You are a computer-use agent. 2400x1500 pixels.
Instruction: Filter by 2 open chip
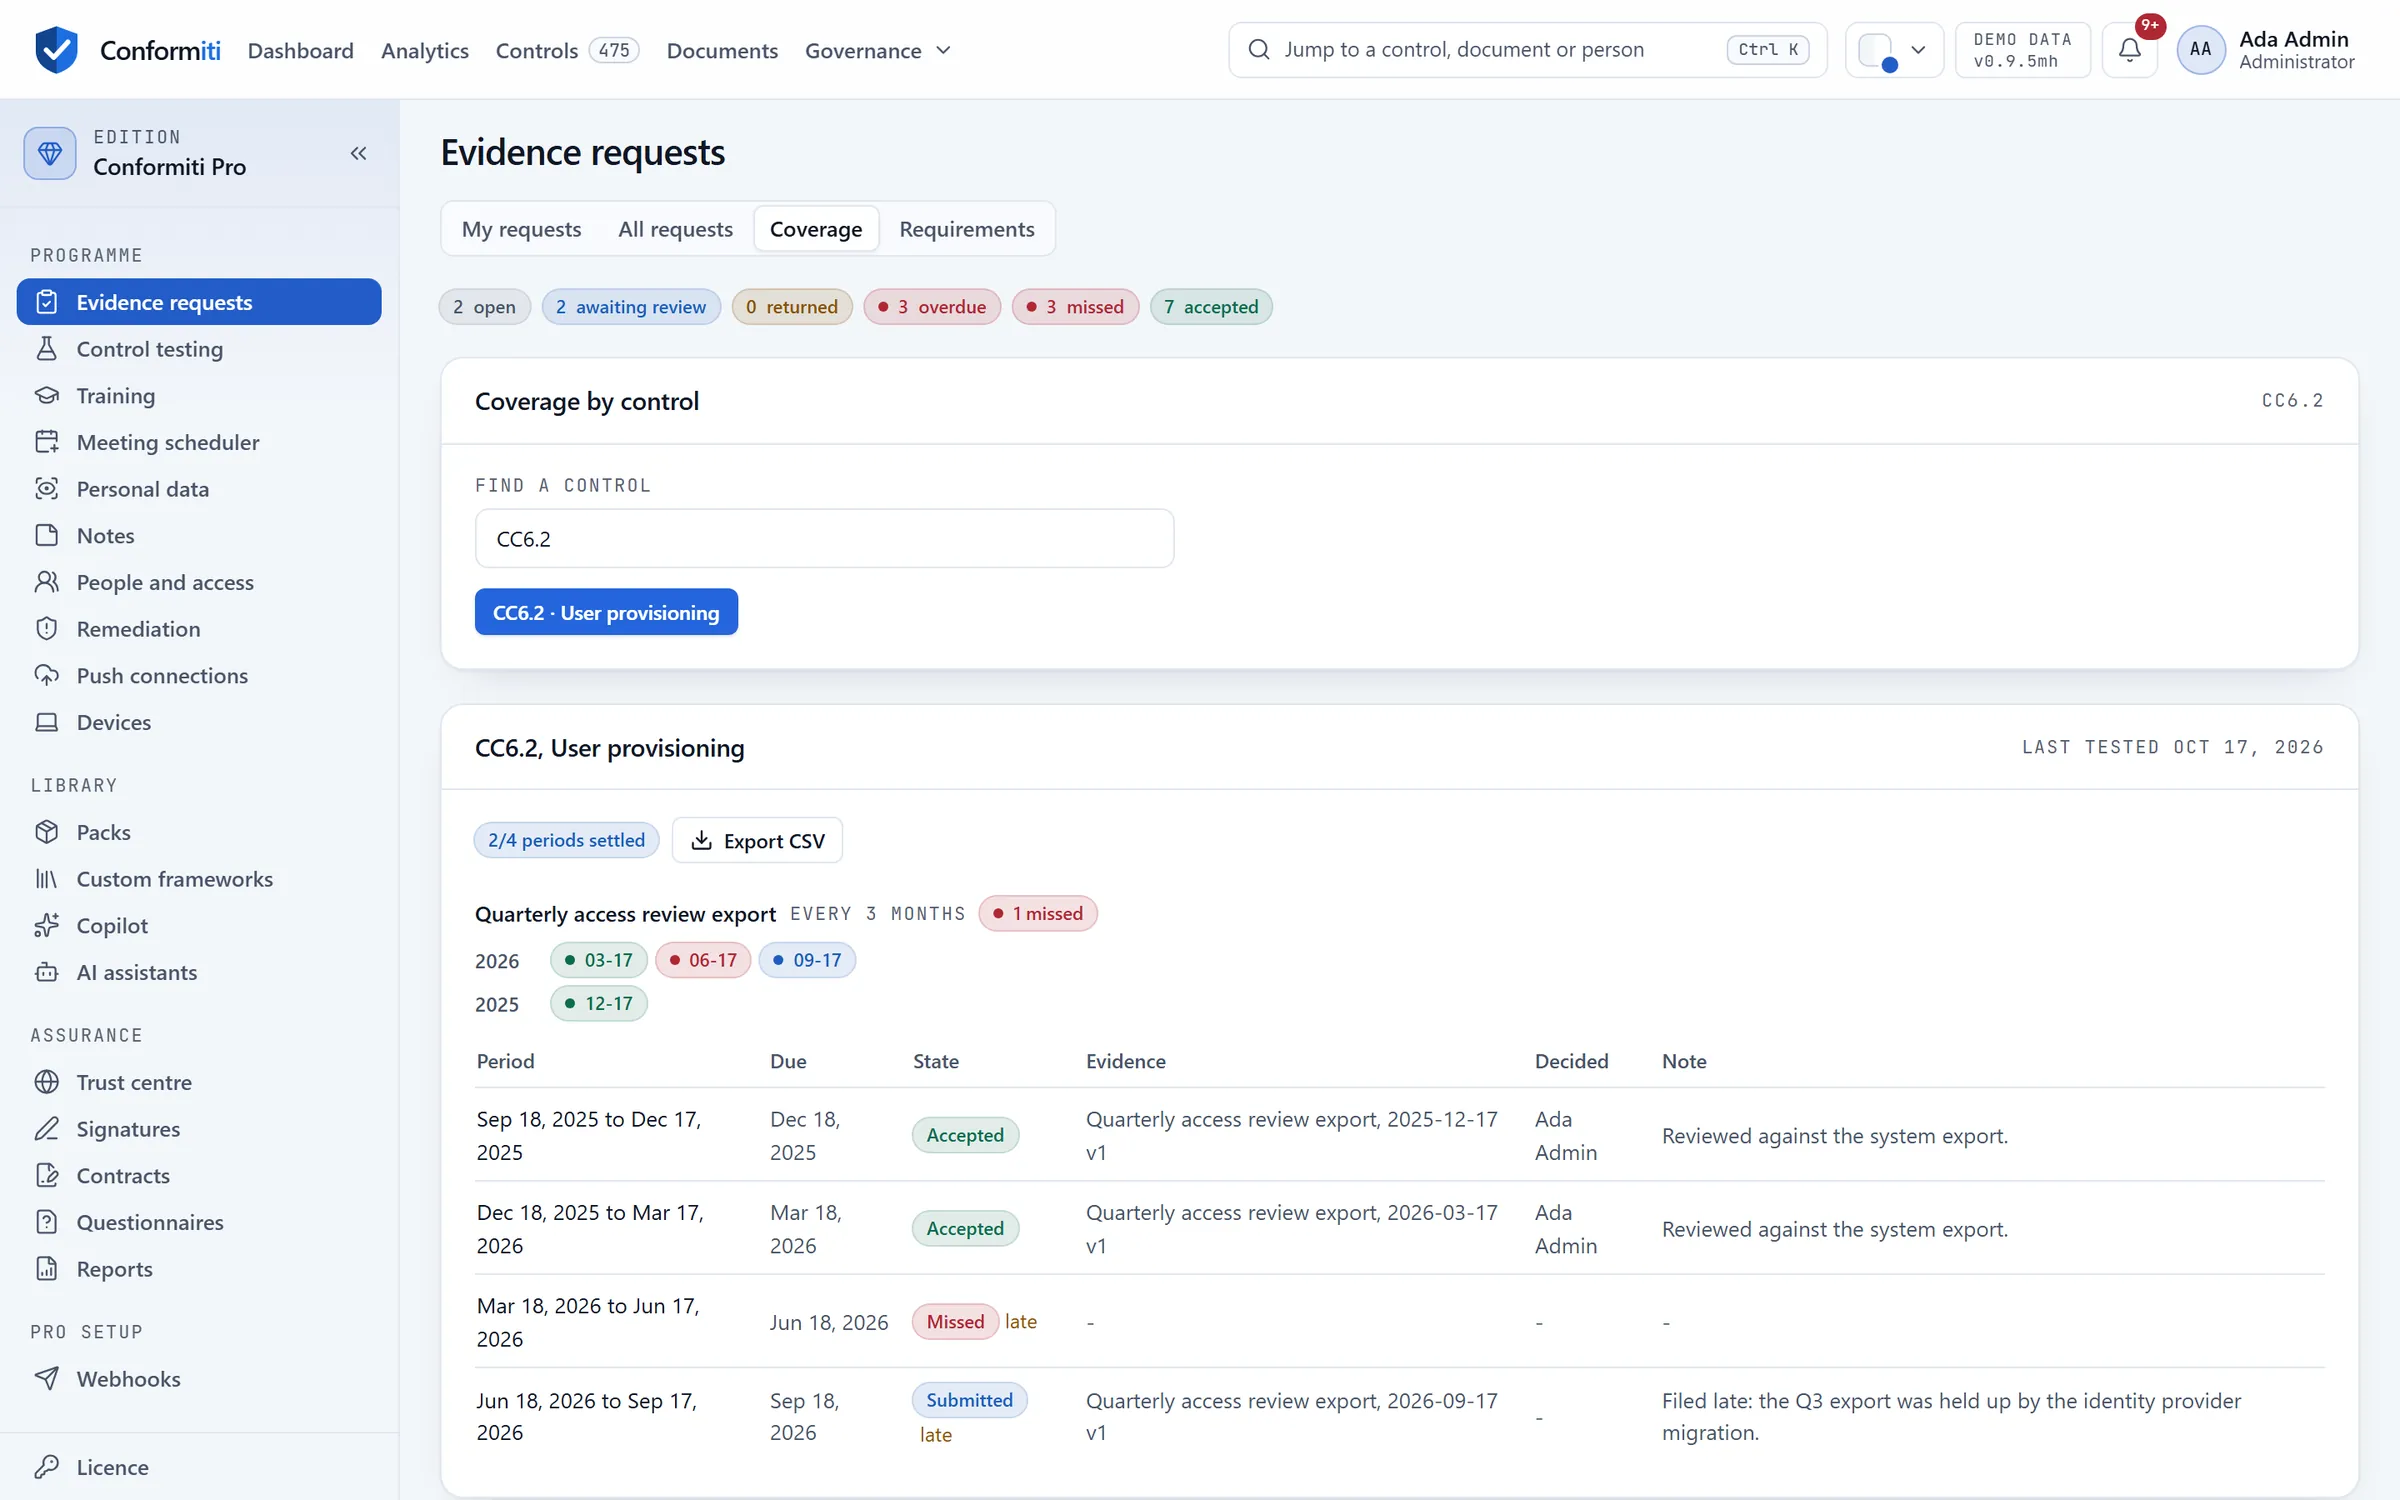(485, 307)
